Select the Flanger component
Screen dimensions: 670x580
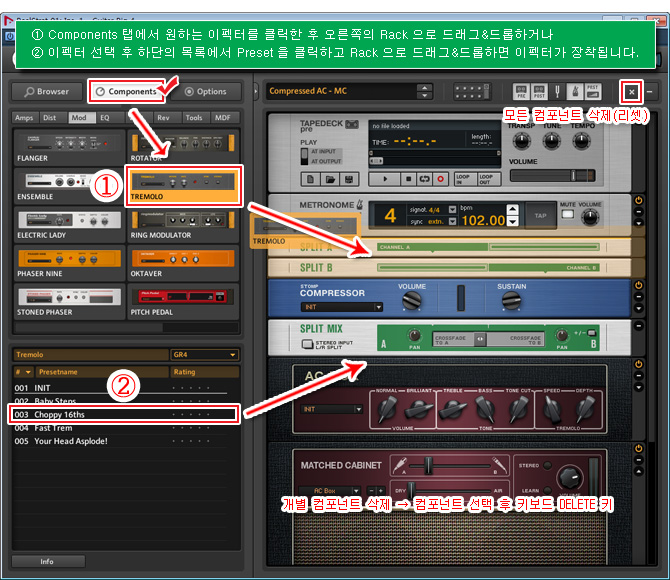click(70, 147)
